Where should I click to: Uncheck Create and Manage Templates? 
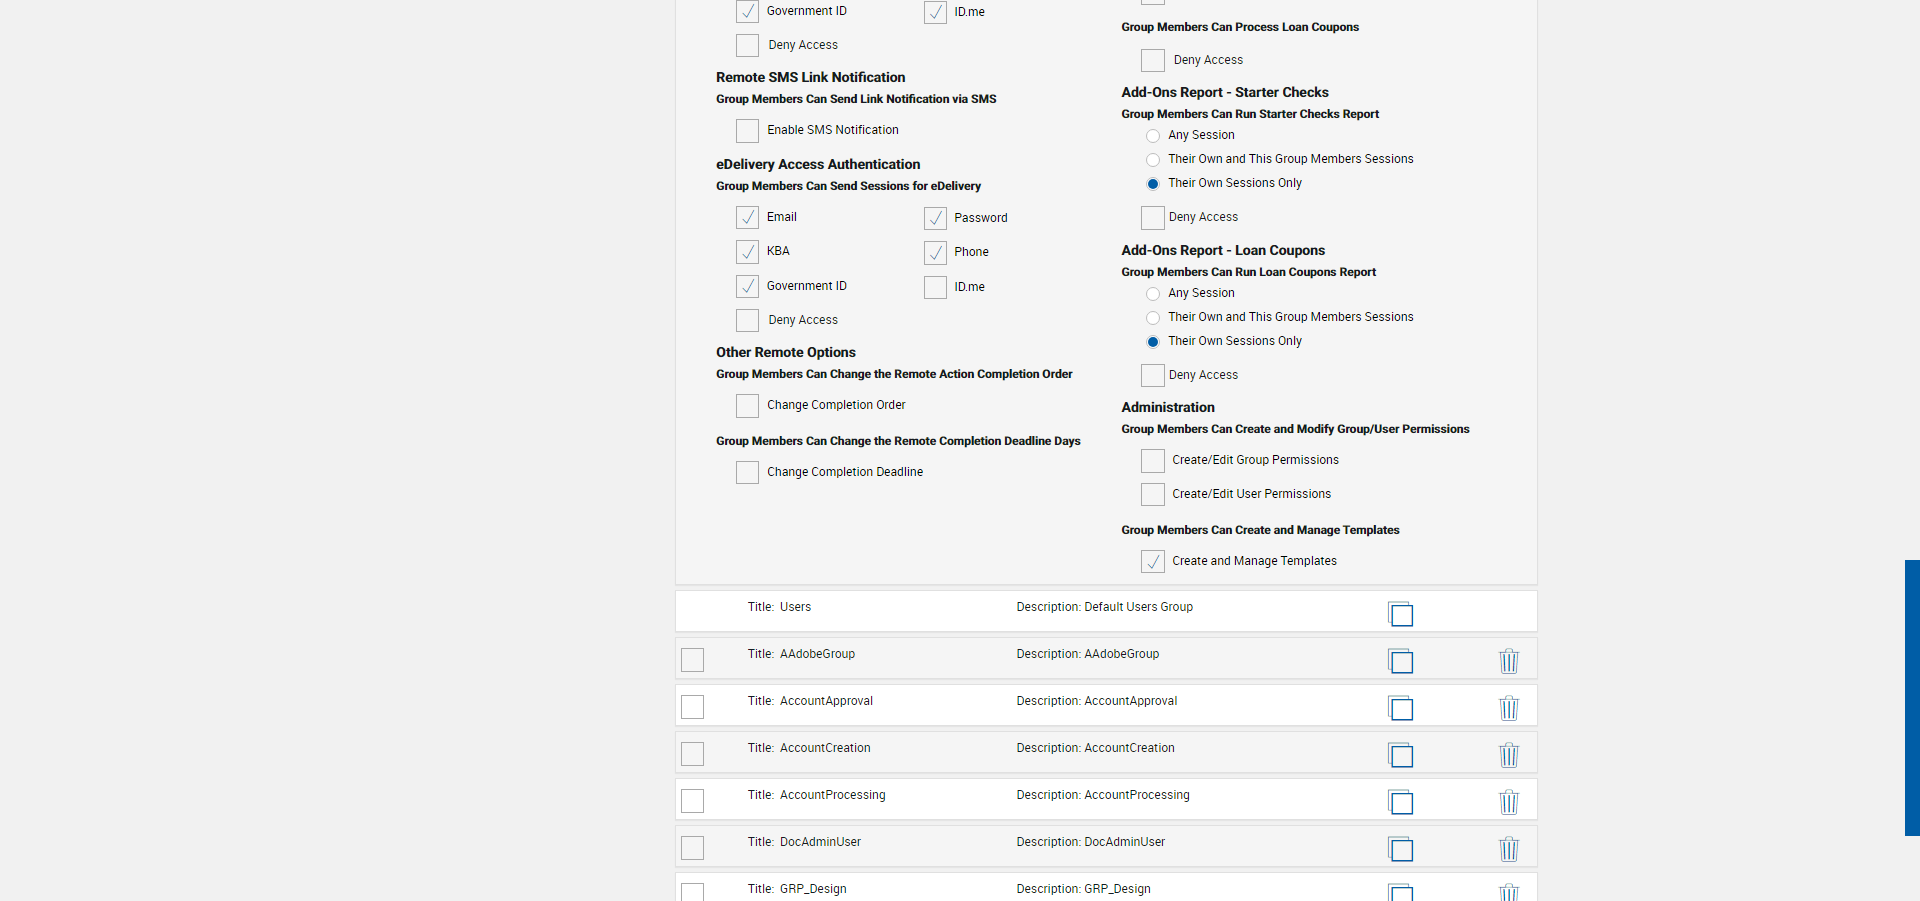[x=1153, y=562]
